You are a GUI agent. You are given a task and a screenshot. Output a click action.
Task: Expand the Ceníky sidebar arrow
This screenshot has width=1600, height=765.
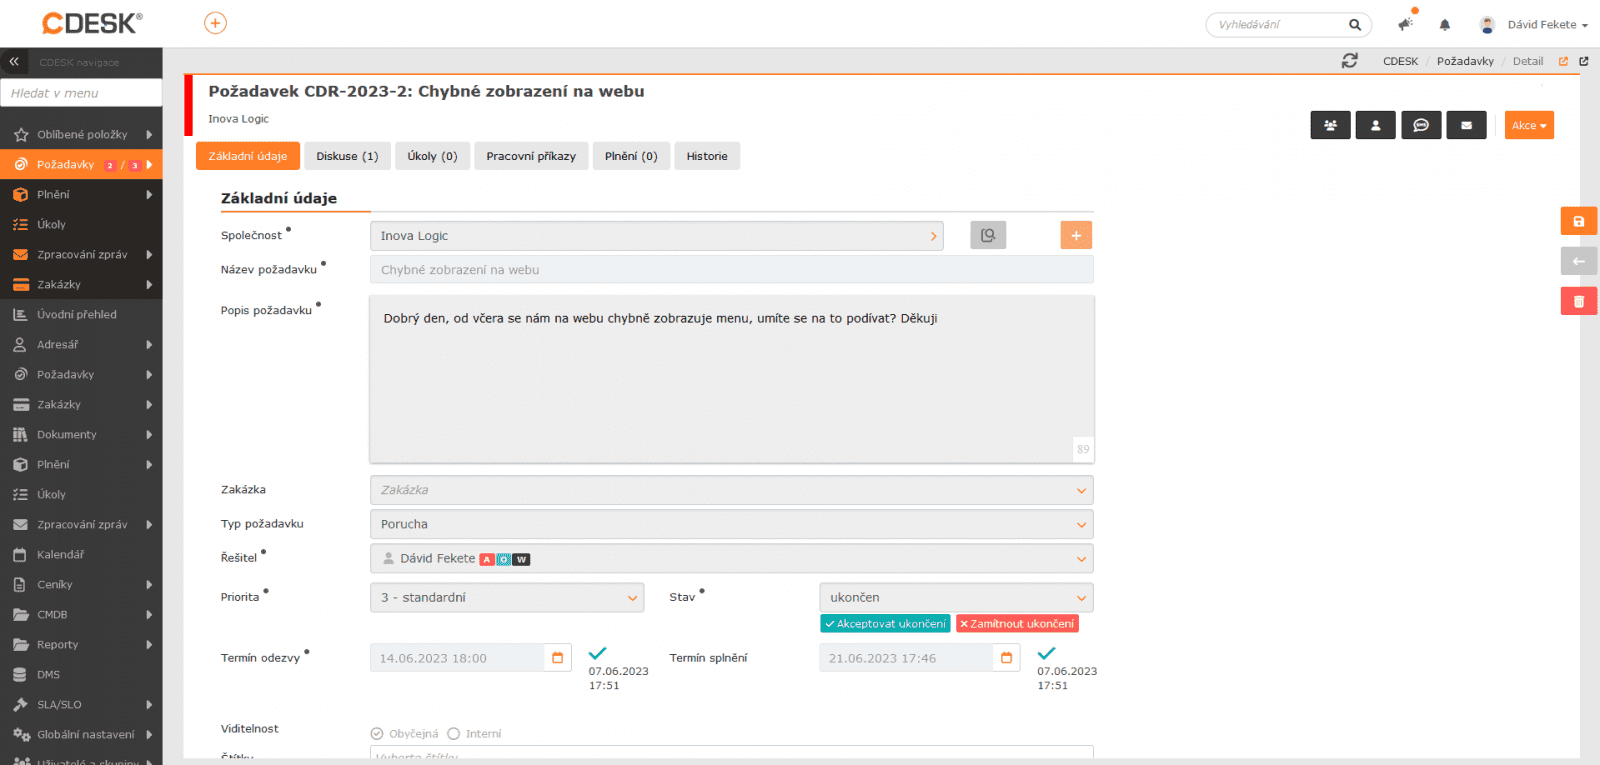pos(149,584)
